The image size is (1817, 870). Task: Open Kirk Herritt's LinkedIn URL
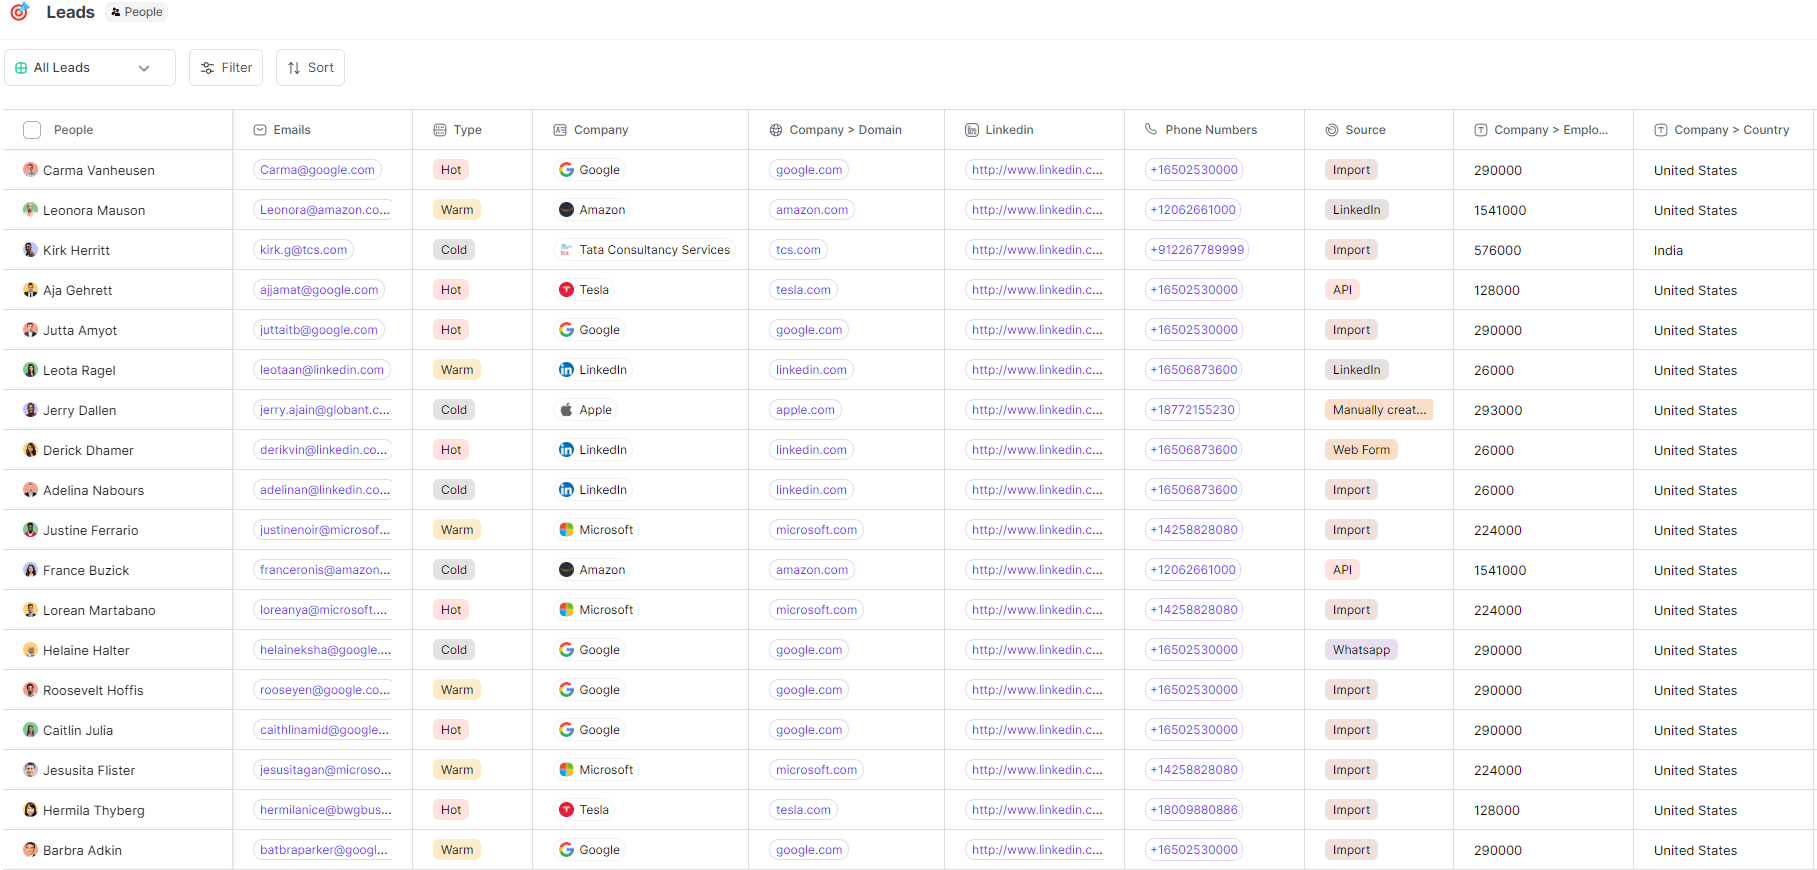coord(1036,250)
